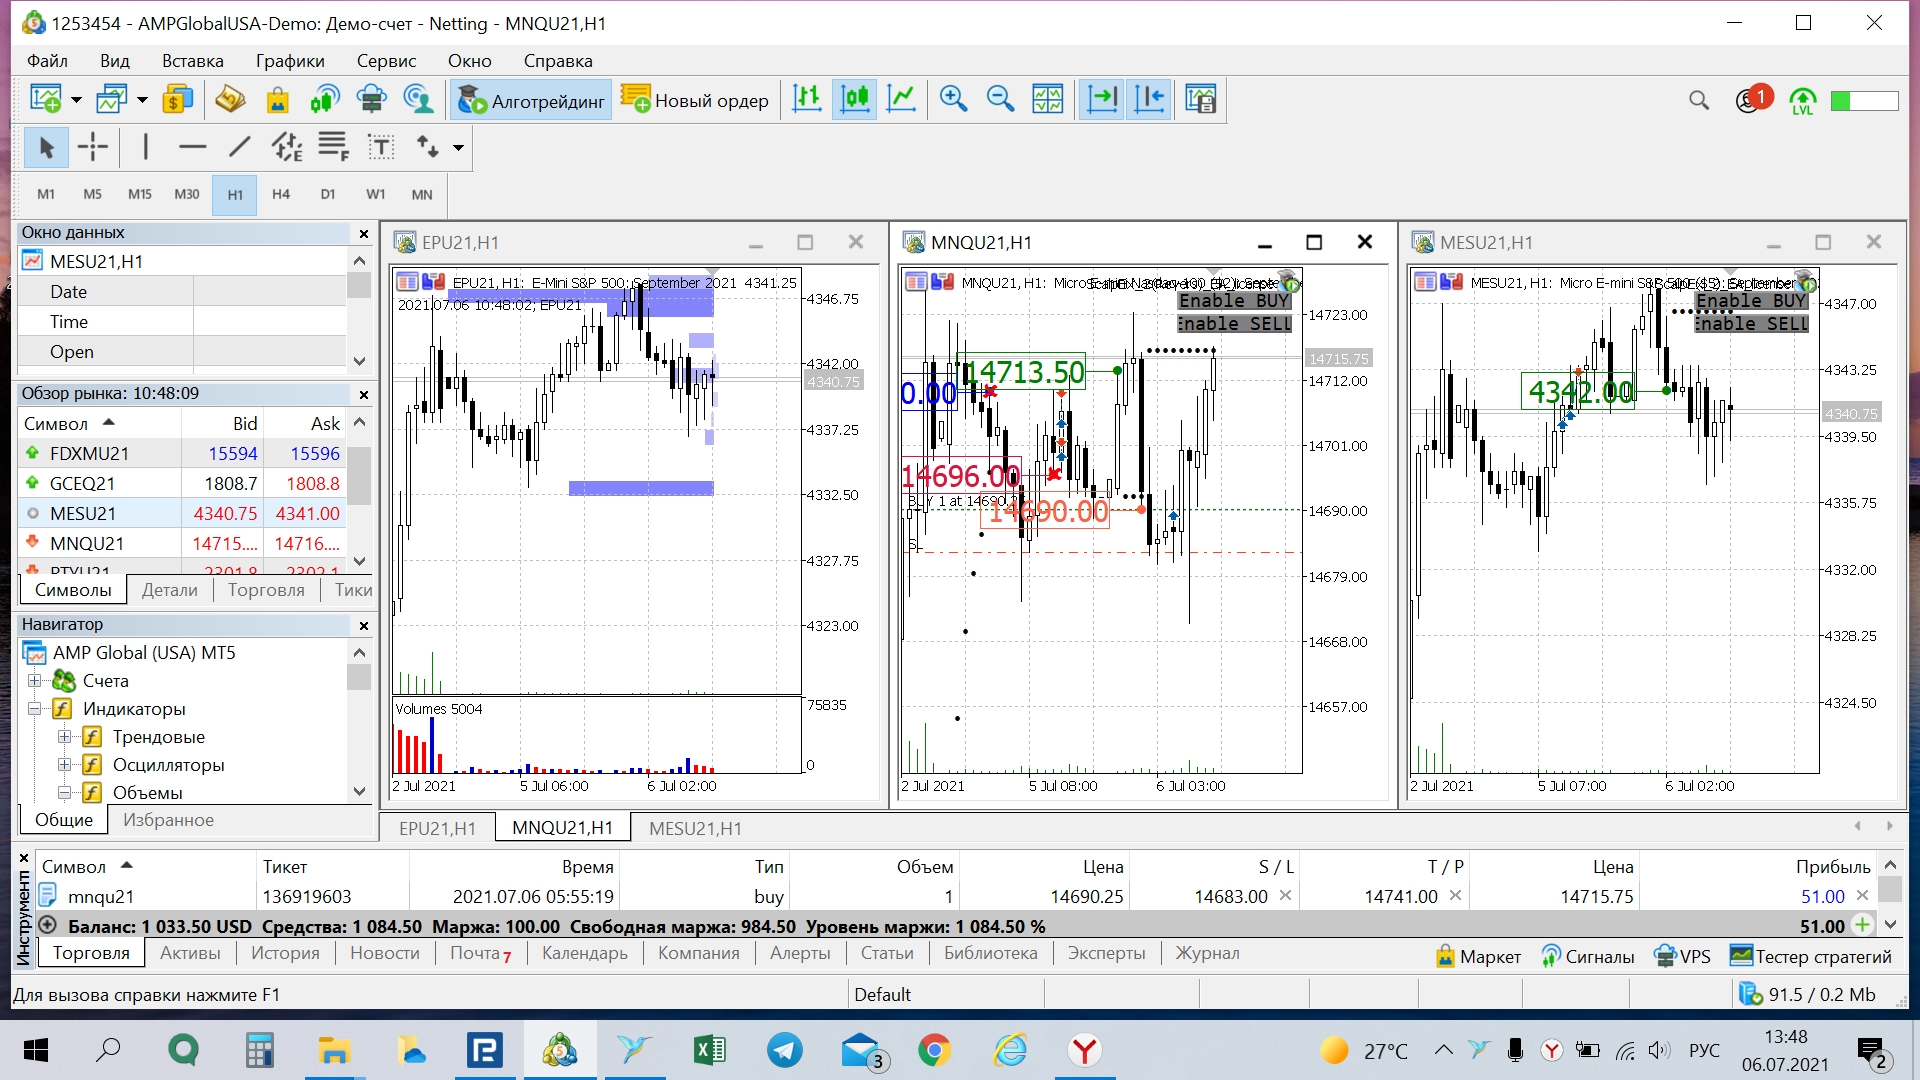Collapse the Индикаторы tree node
The width and height of the screenshot is (1920, 1080).
click(x=35, y=709)
